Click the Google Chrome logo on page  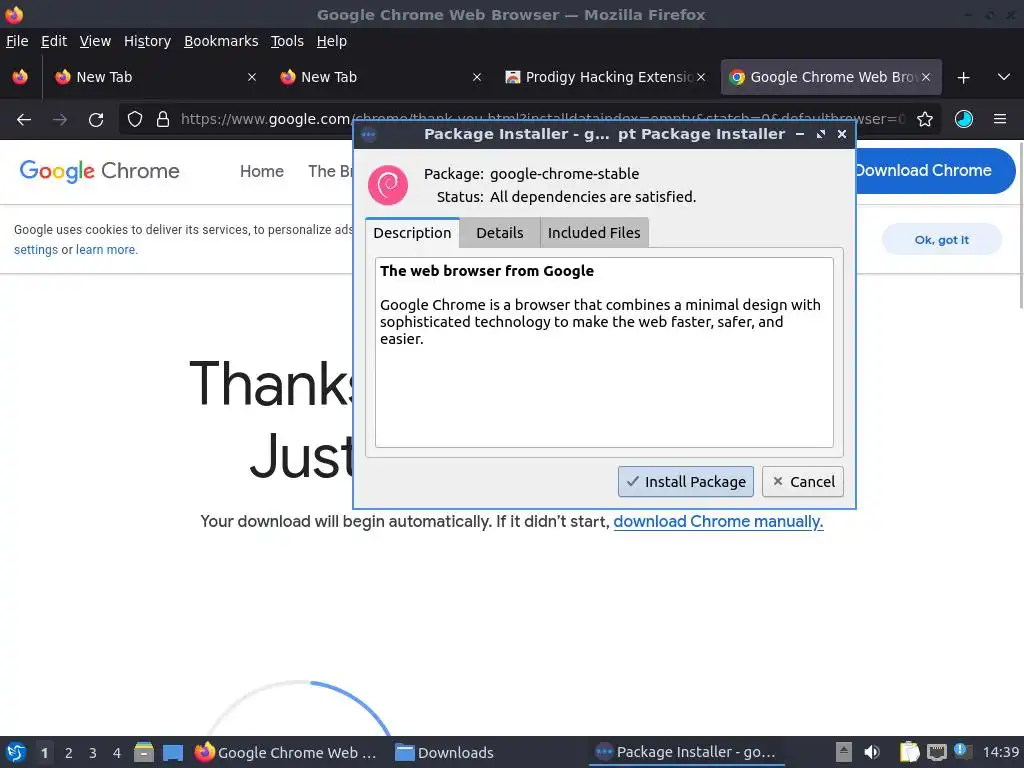[x=99, y=171]
